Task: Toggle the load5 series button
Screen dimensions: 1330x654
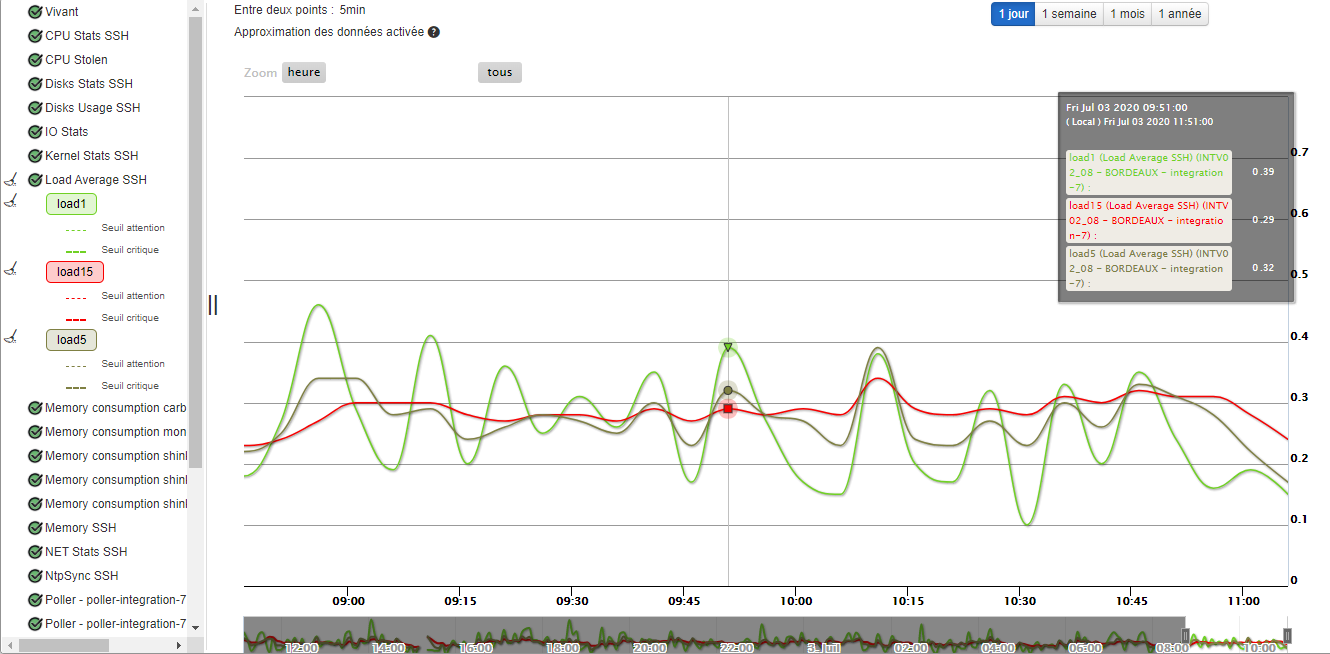Action: coord(71,340)
